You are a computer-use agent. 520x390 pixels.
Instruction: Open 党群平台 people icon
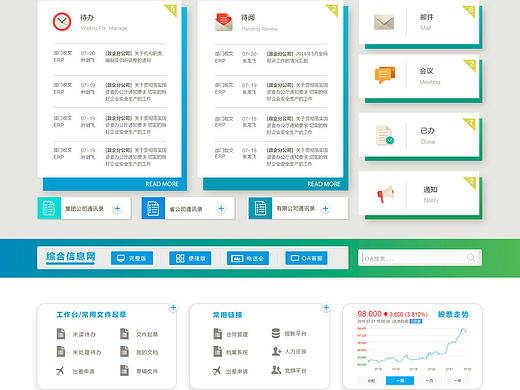(276, 370)
